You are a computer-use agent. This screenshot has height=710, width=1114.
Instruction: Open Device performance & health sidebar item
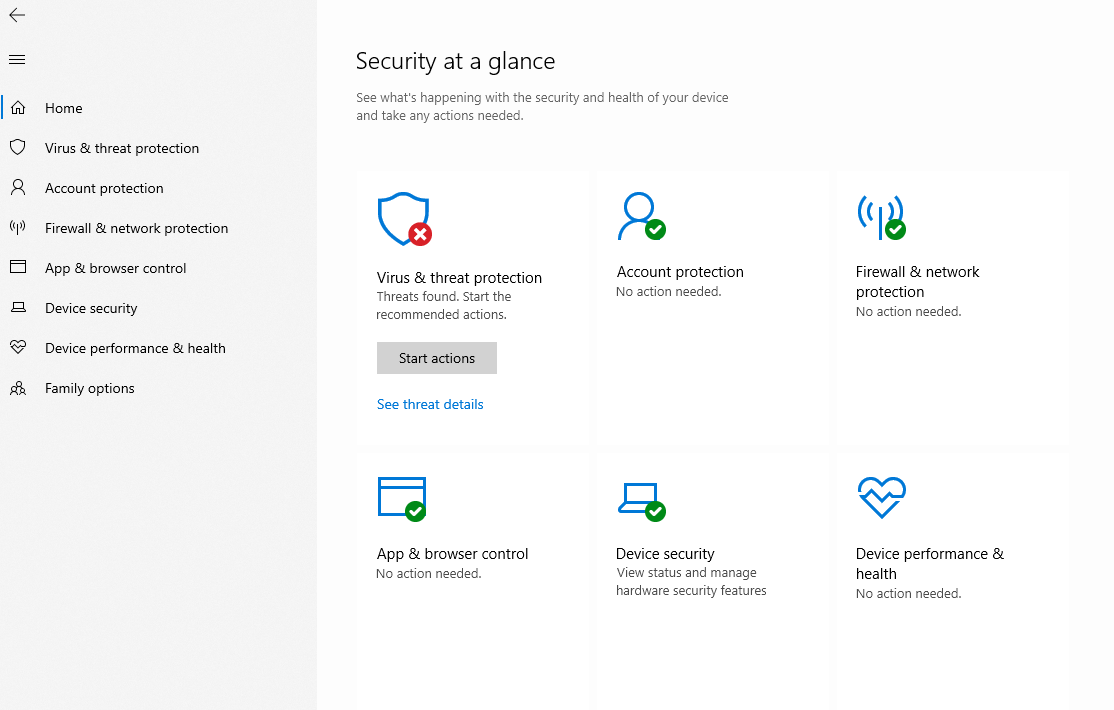(x=135, y=348)
